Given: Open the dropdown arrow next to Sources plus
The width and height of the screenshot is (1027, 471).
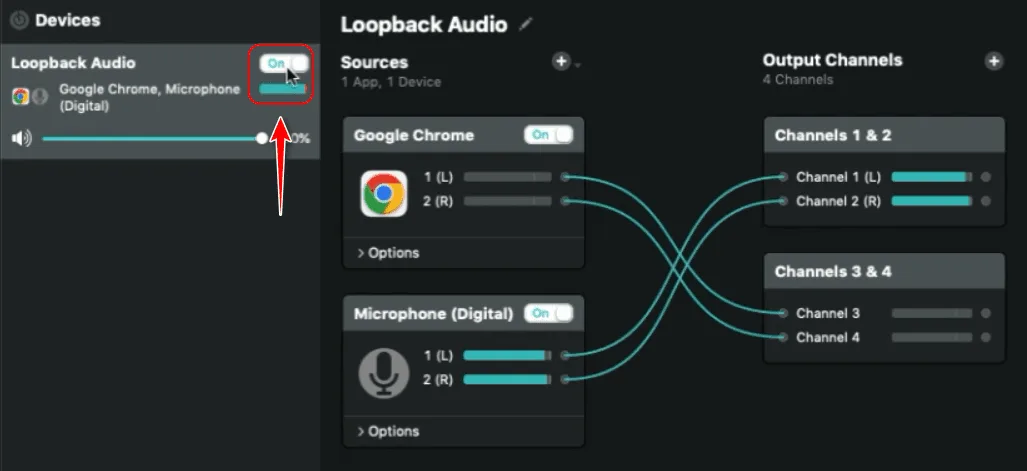Looking at the screenshot, I should click(577, 65).
